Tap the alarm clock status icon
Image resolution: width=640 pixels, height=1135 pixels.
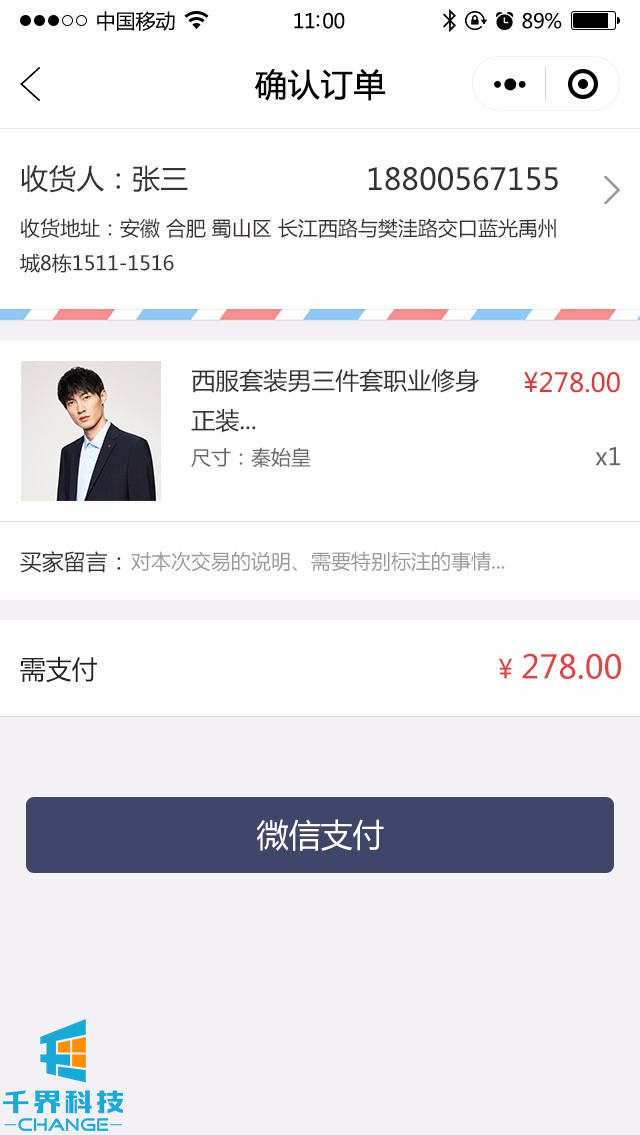504,21
